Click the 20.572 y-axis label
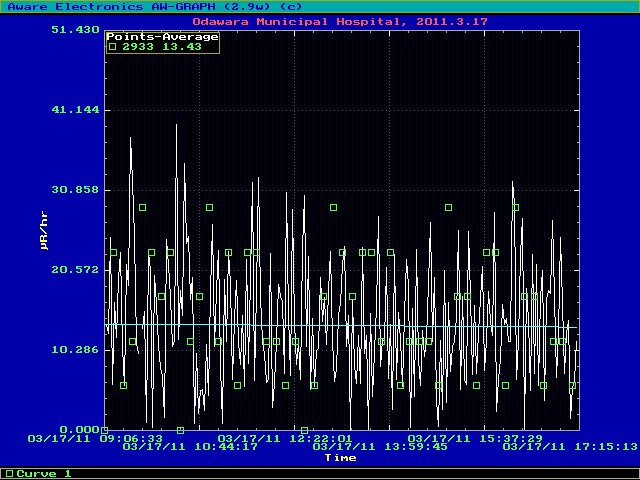640x480 pixels. pos(78,270)
